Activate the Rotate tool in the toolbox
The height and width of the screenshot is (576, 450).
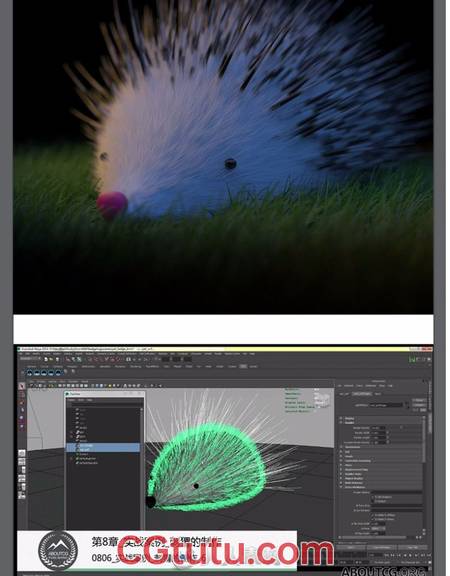click(x=22, y=418)
